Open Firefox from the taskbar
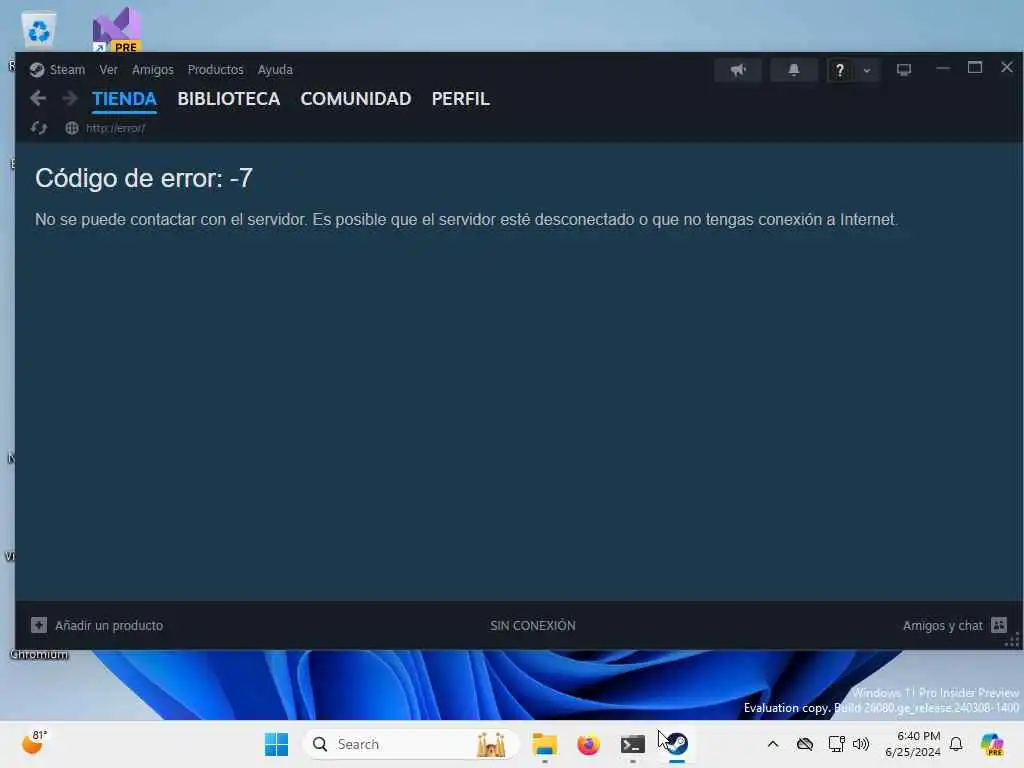This screenshot has width=1024, height=768. click(588, 744)
